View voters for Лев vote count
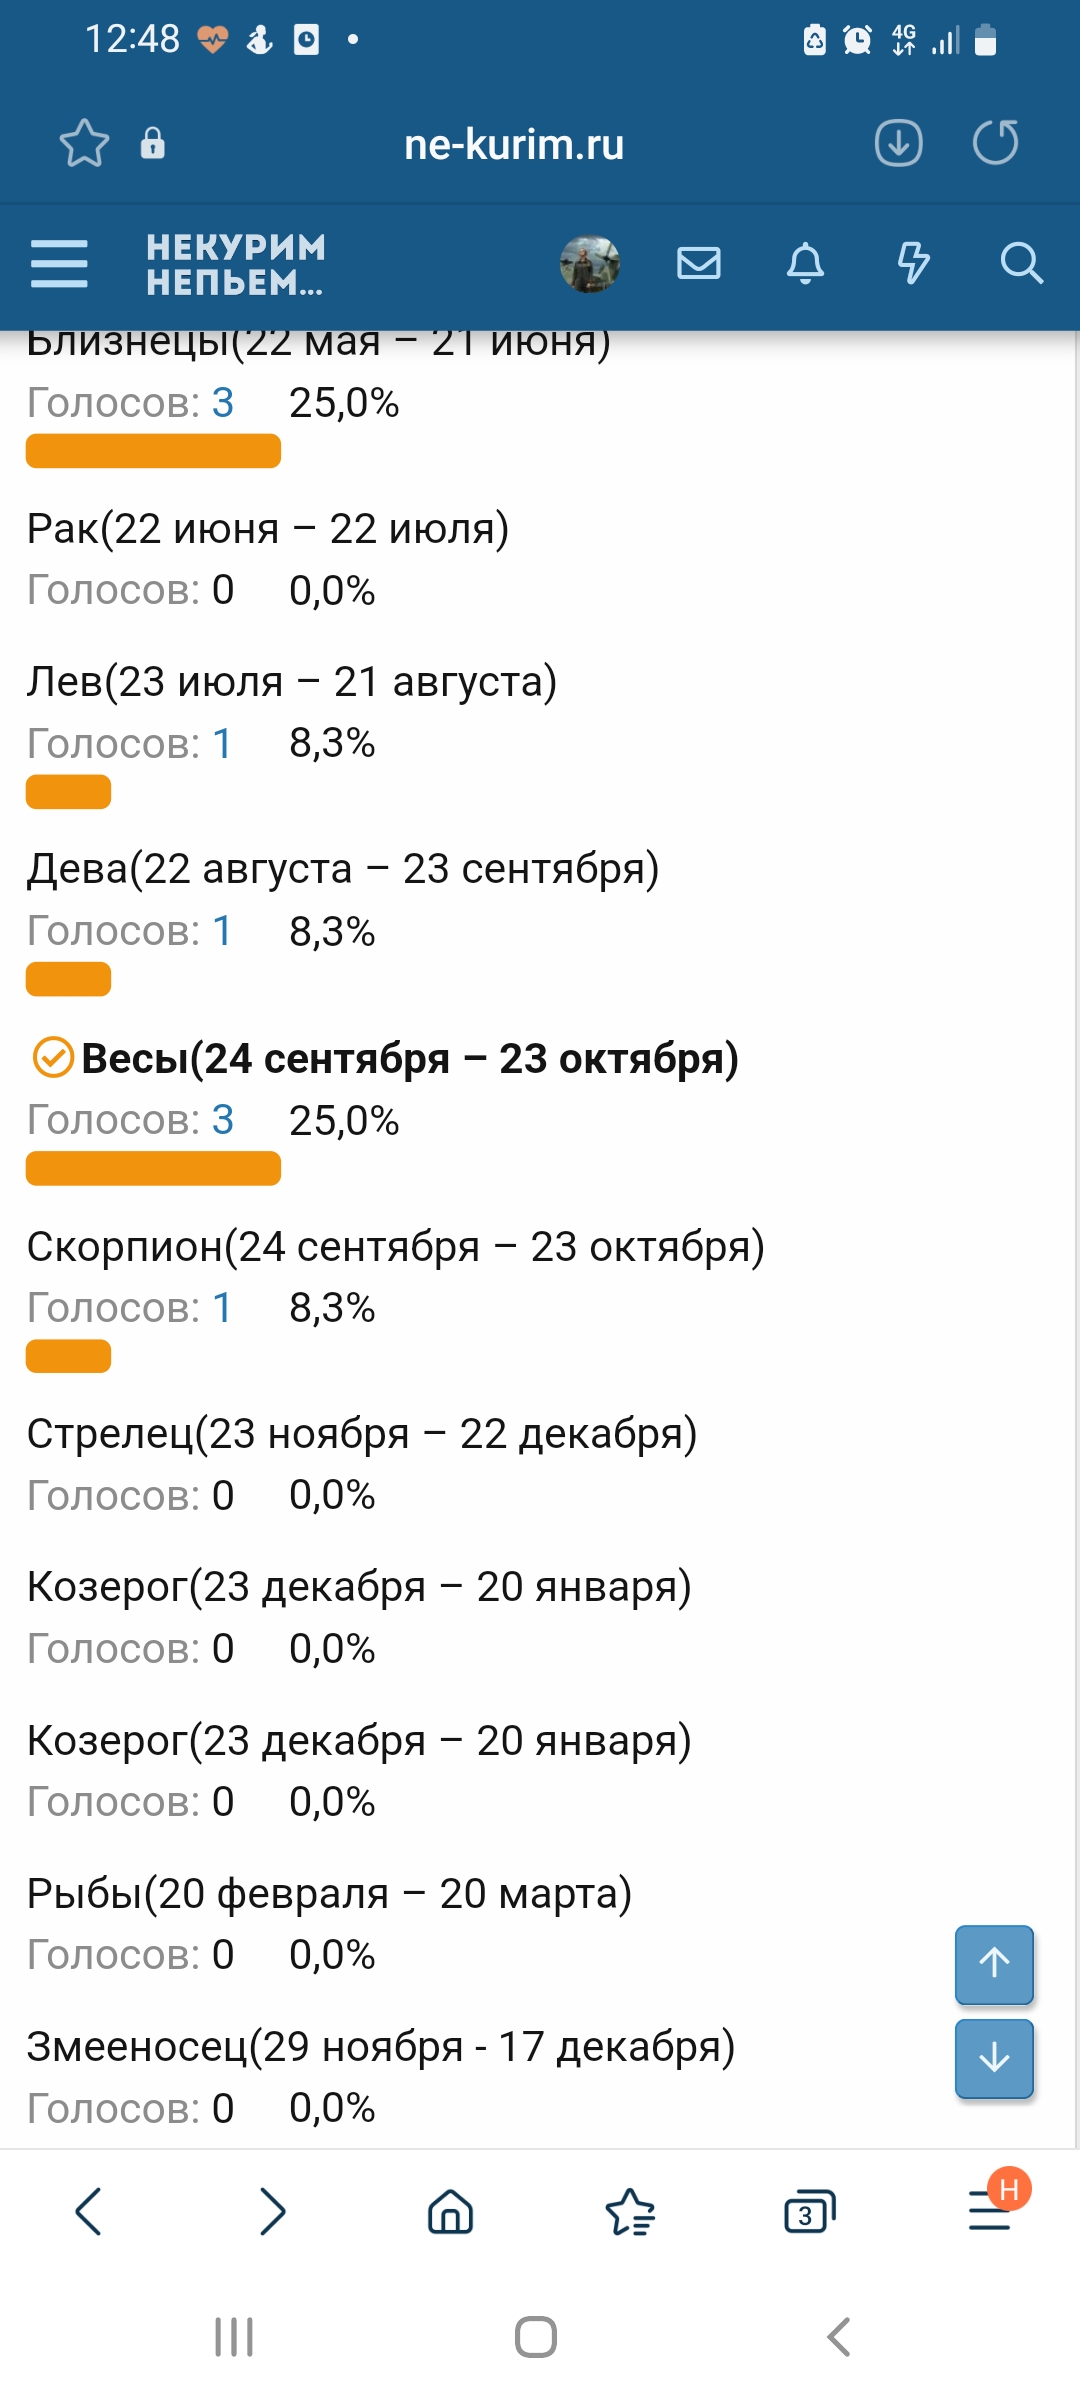Screen dimensions: 1080x2400 tap(222, 743)
